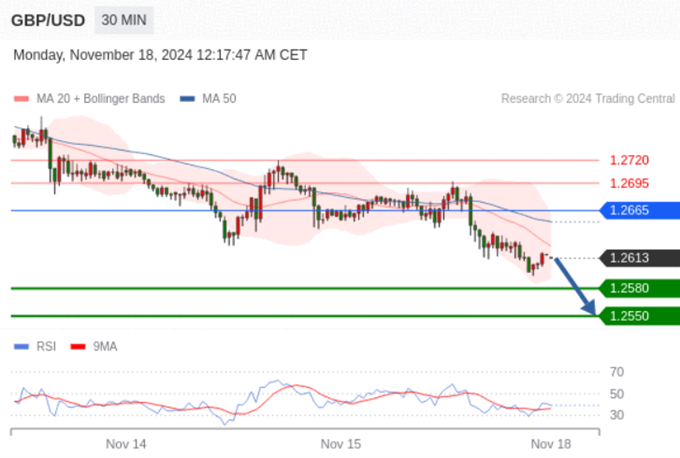Viewport: 680px width, 458px height.
Task: Click the Nov 14 date label
Action: point(126,444)
